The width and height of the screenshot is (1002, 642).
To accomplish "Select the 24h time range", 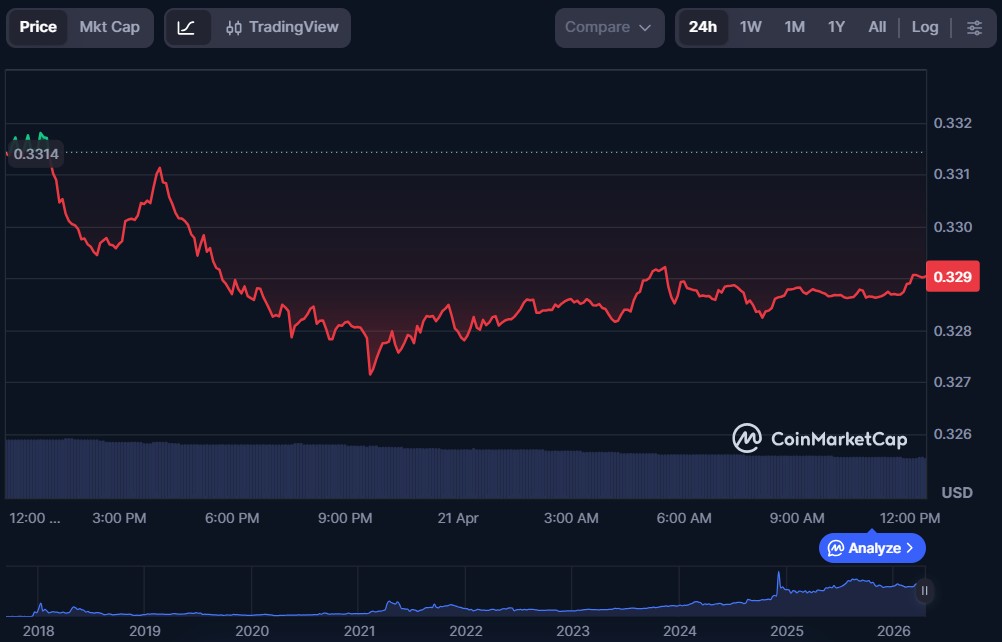I will tap(702, 27).
